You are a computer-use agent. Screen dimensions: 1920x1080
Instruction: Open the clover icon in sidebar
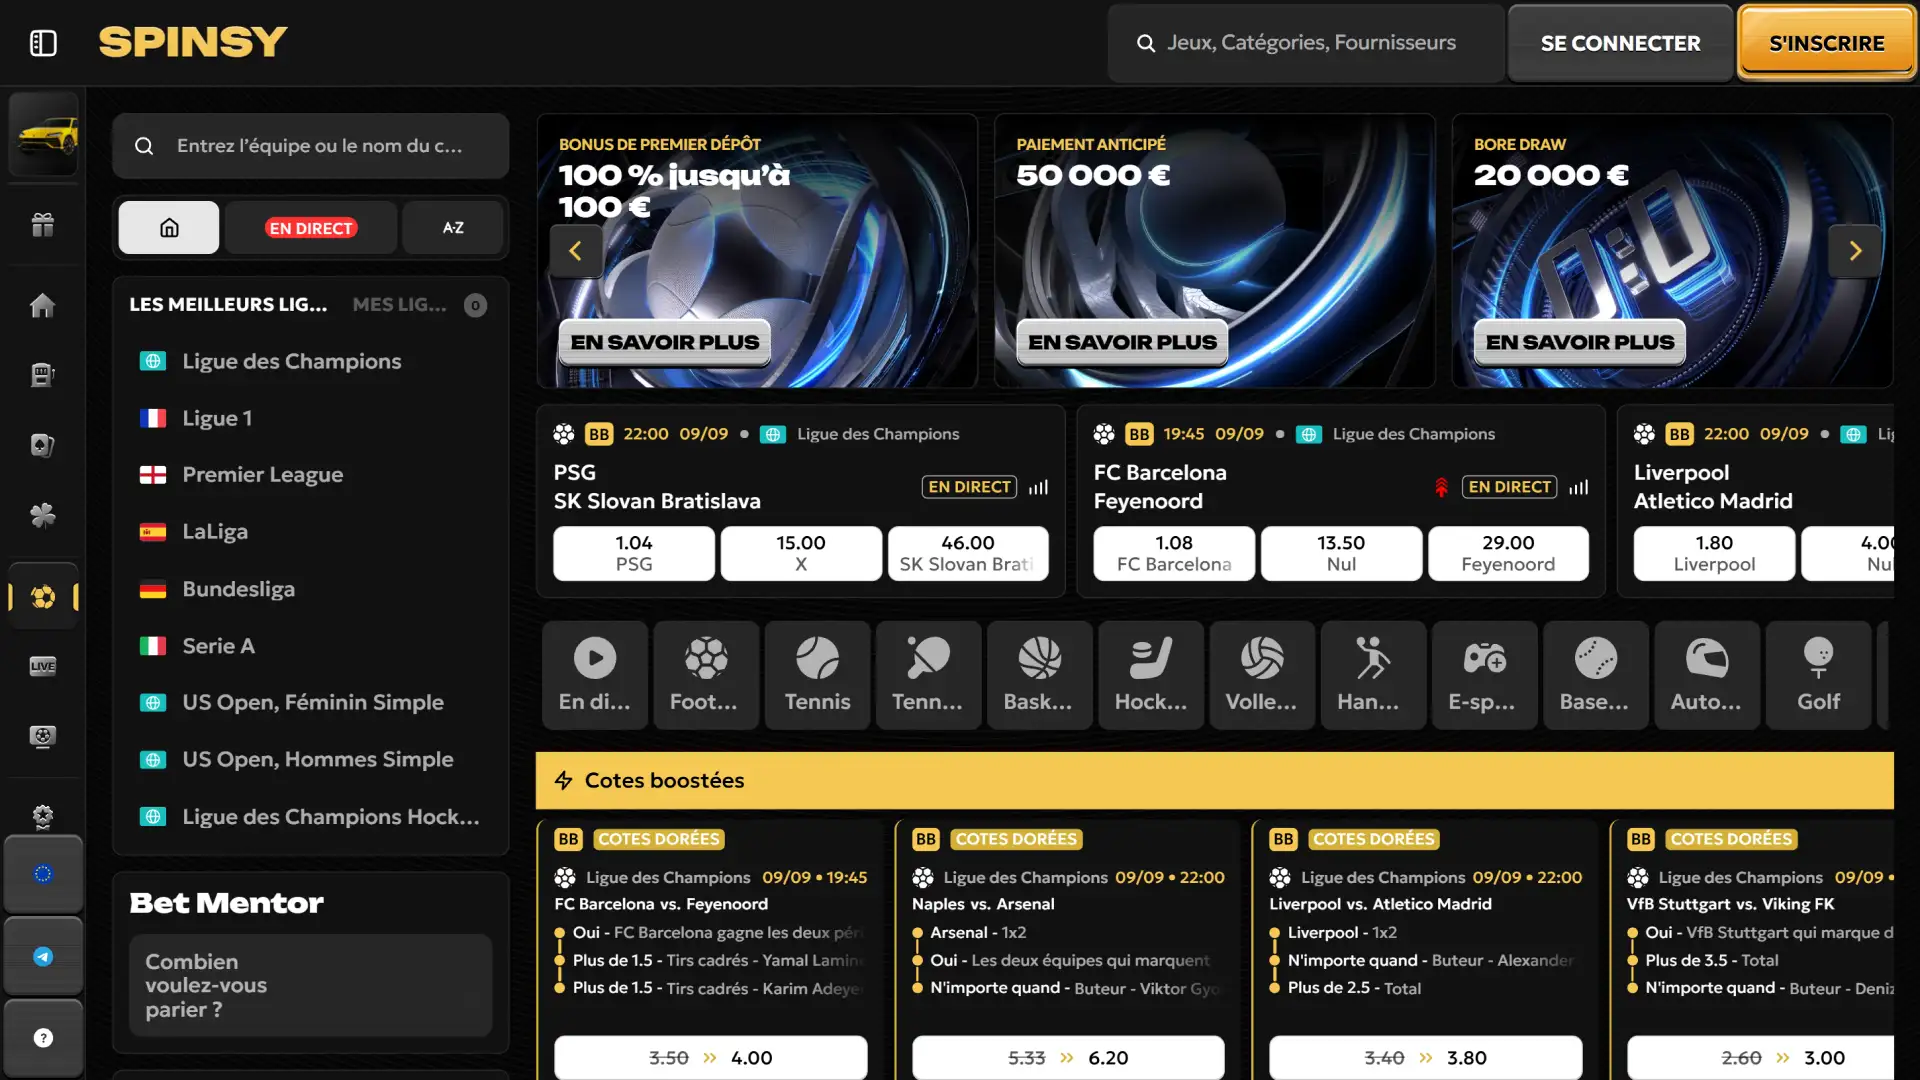[x=43, y=516]
